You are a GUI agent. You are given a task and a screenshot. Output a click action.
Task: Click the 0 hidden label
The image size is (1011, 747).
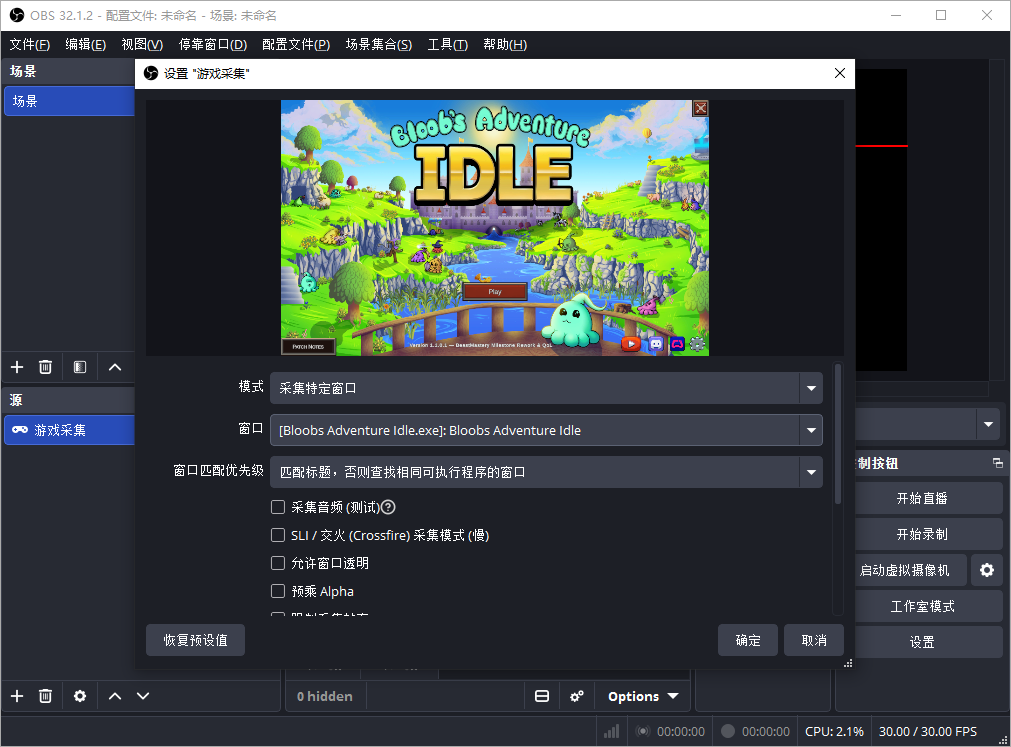(324, 696)
